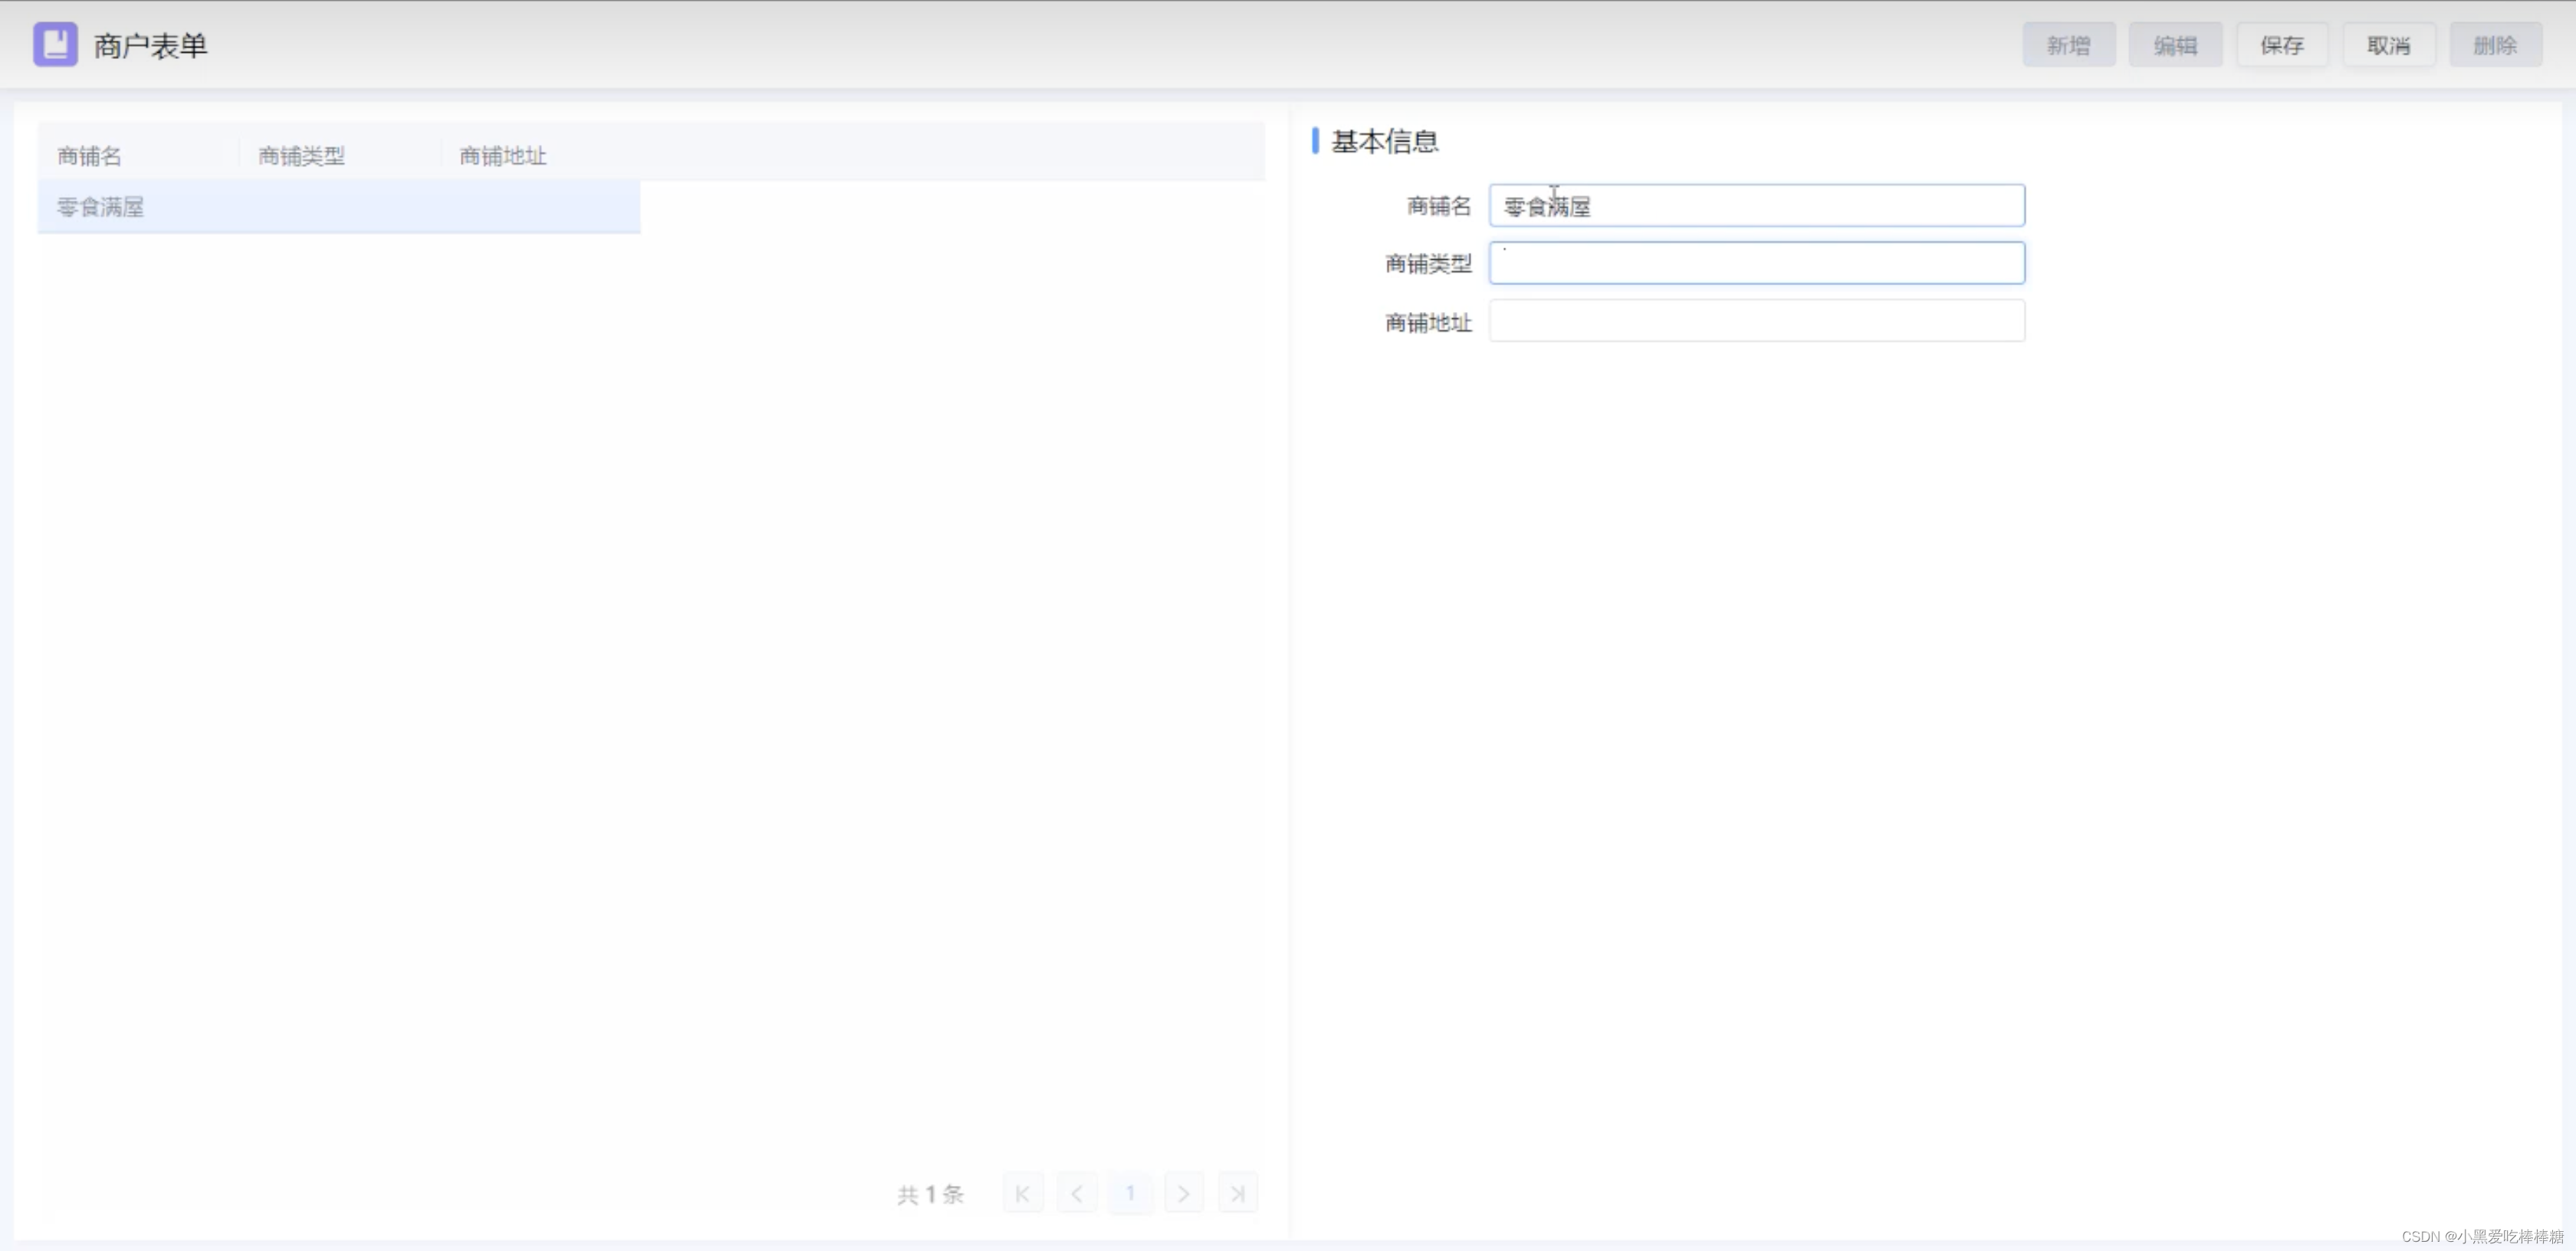Focus the 商铺名 input field

click(x=1756, y=206)
